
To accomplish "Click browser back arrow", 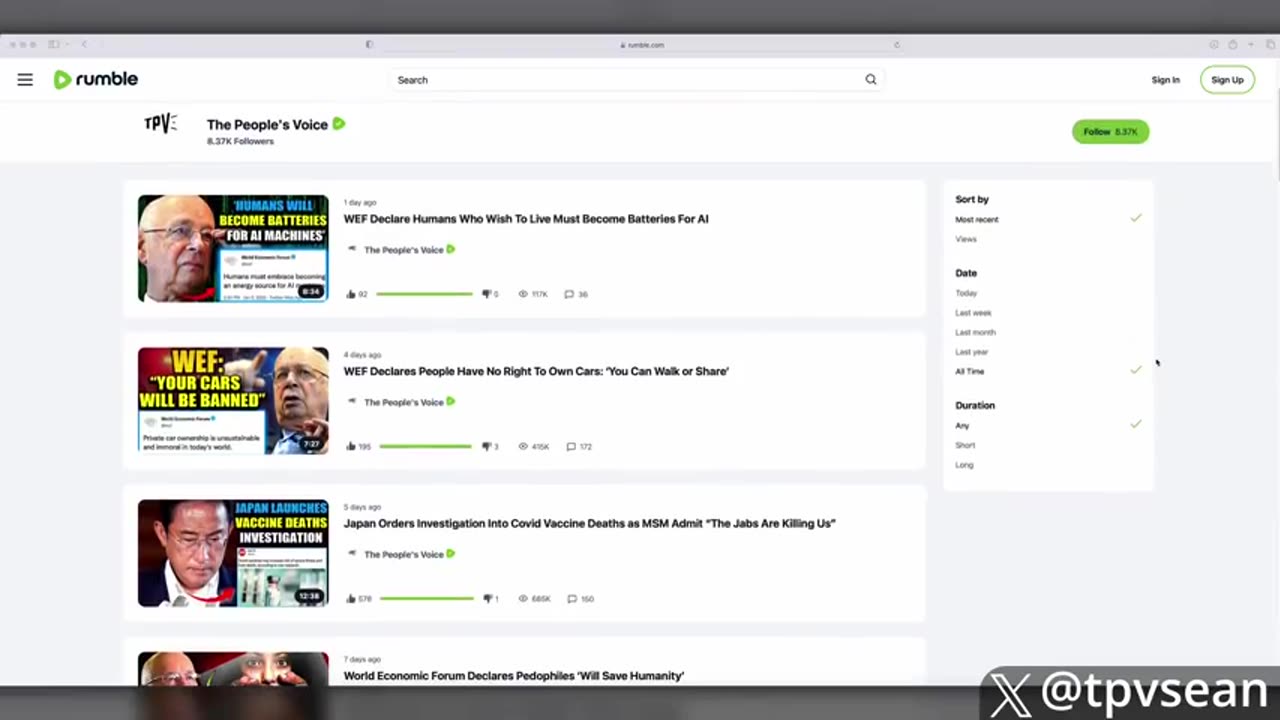I will pyautogui.click(x=84, y=44).
